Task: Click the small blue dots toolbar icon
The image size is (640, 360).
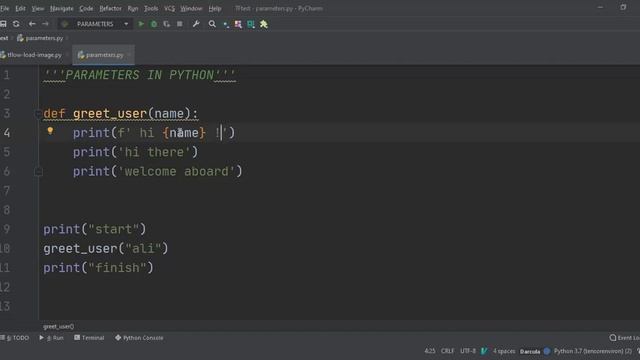Action: pyautogui.click(x=226, y=24)
